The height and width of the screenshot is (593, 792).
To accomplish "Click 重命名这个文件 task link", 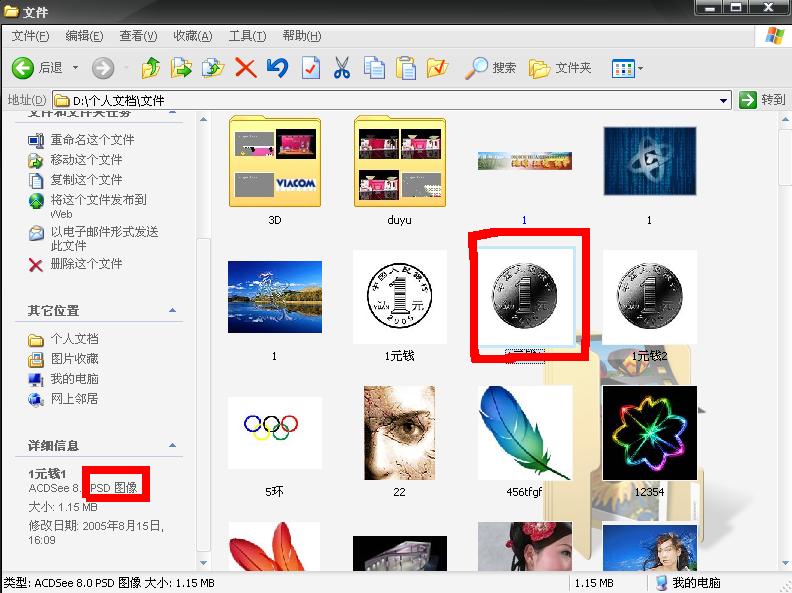I will coord(81,139).
